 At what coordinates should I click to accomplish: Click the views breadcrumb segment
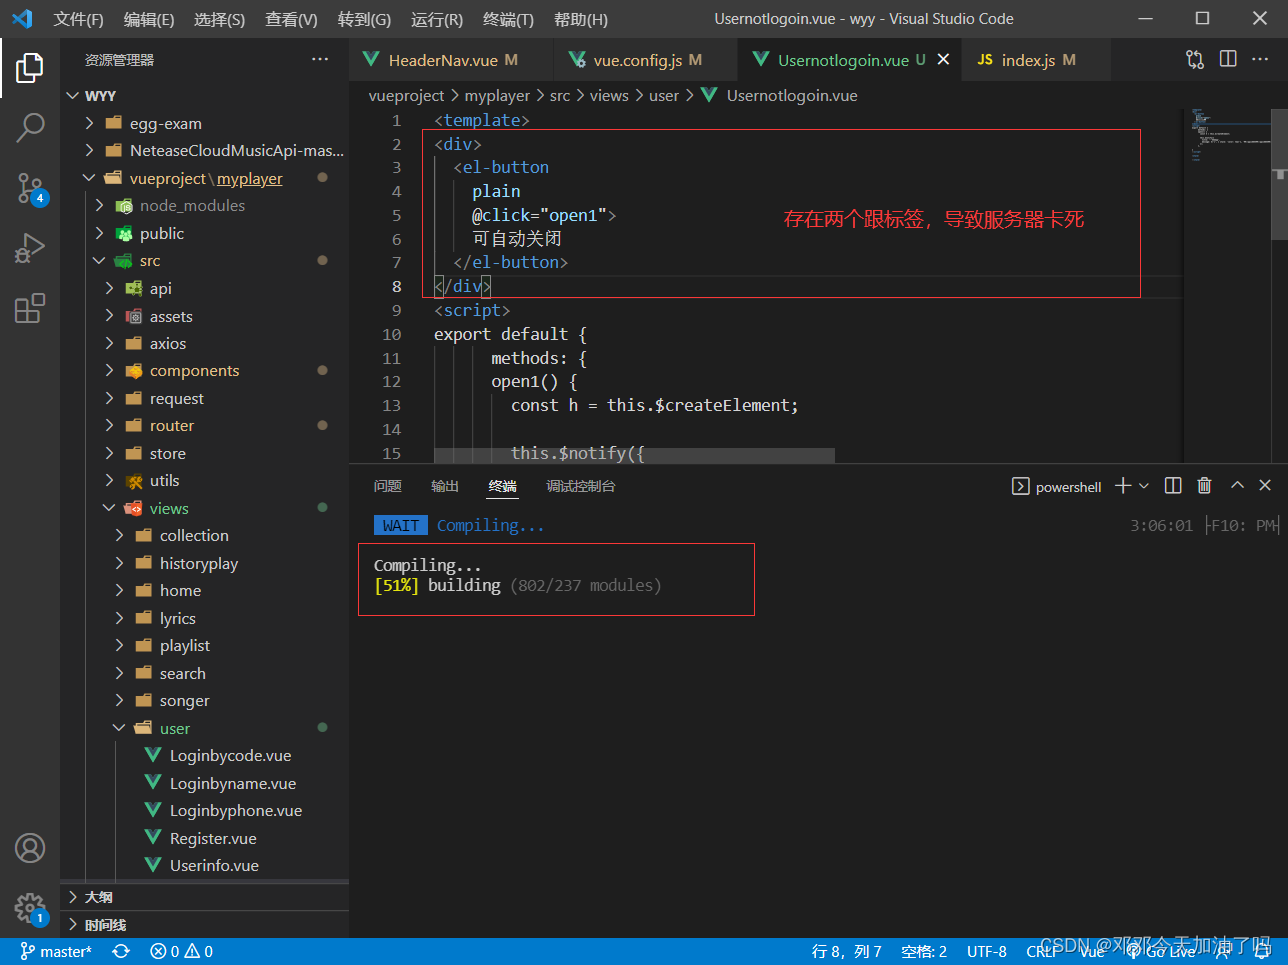[x=609, y=96]
